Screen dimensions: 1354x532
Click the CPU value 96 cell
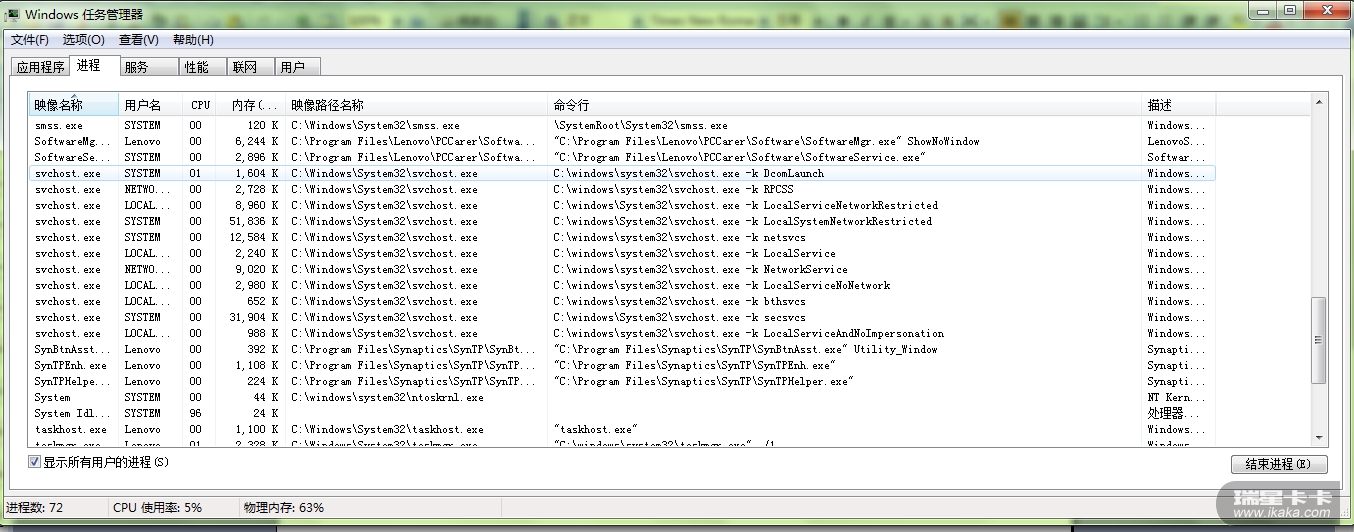[195, 414]
